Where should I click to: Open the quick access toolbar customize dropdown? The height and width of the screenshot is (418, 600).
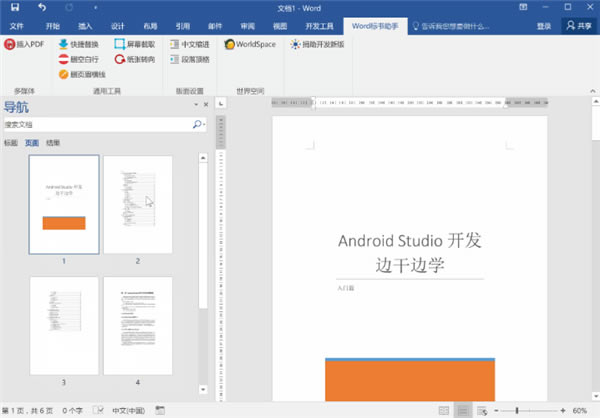pos(95,7)
